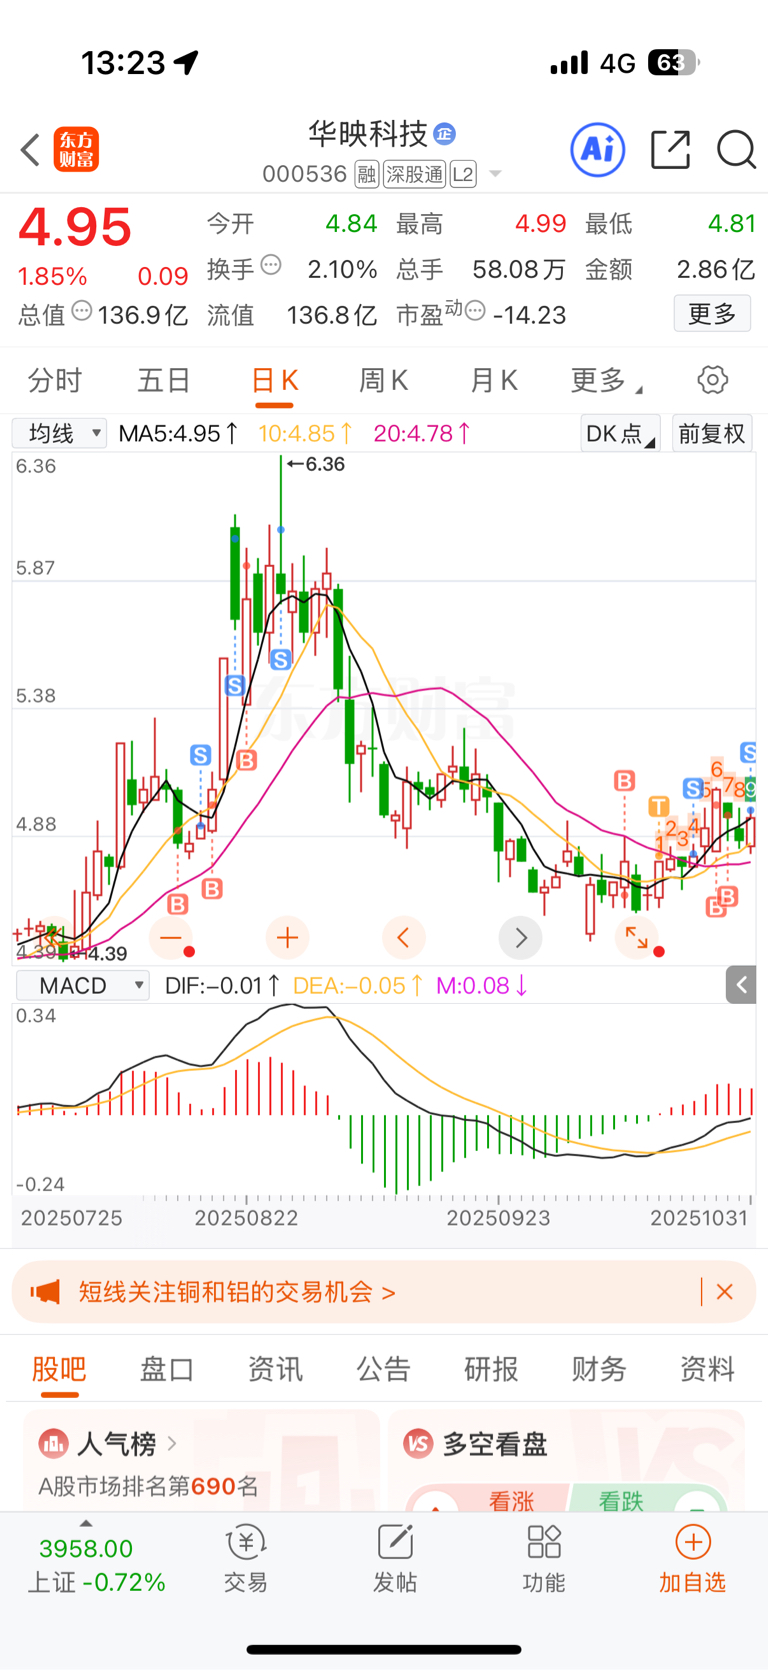Tap the 深股通 tag

pos(415,175)
